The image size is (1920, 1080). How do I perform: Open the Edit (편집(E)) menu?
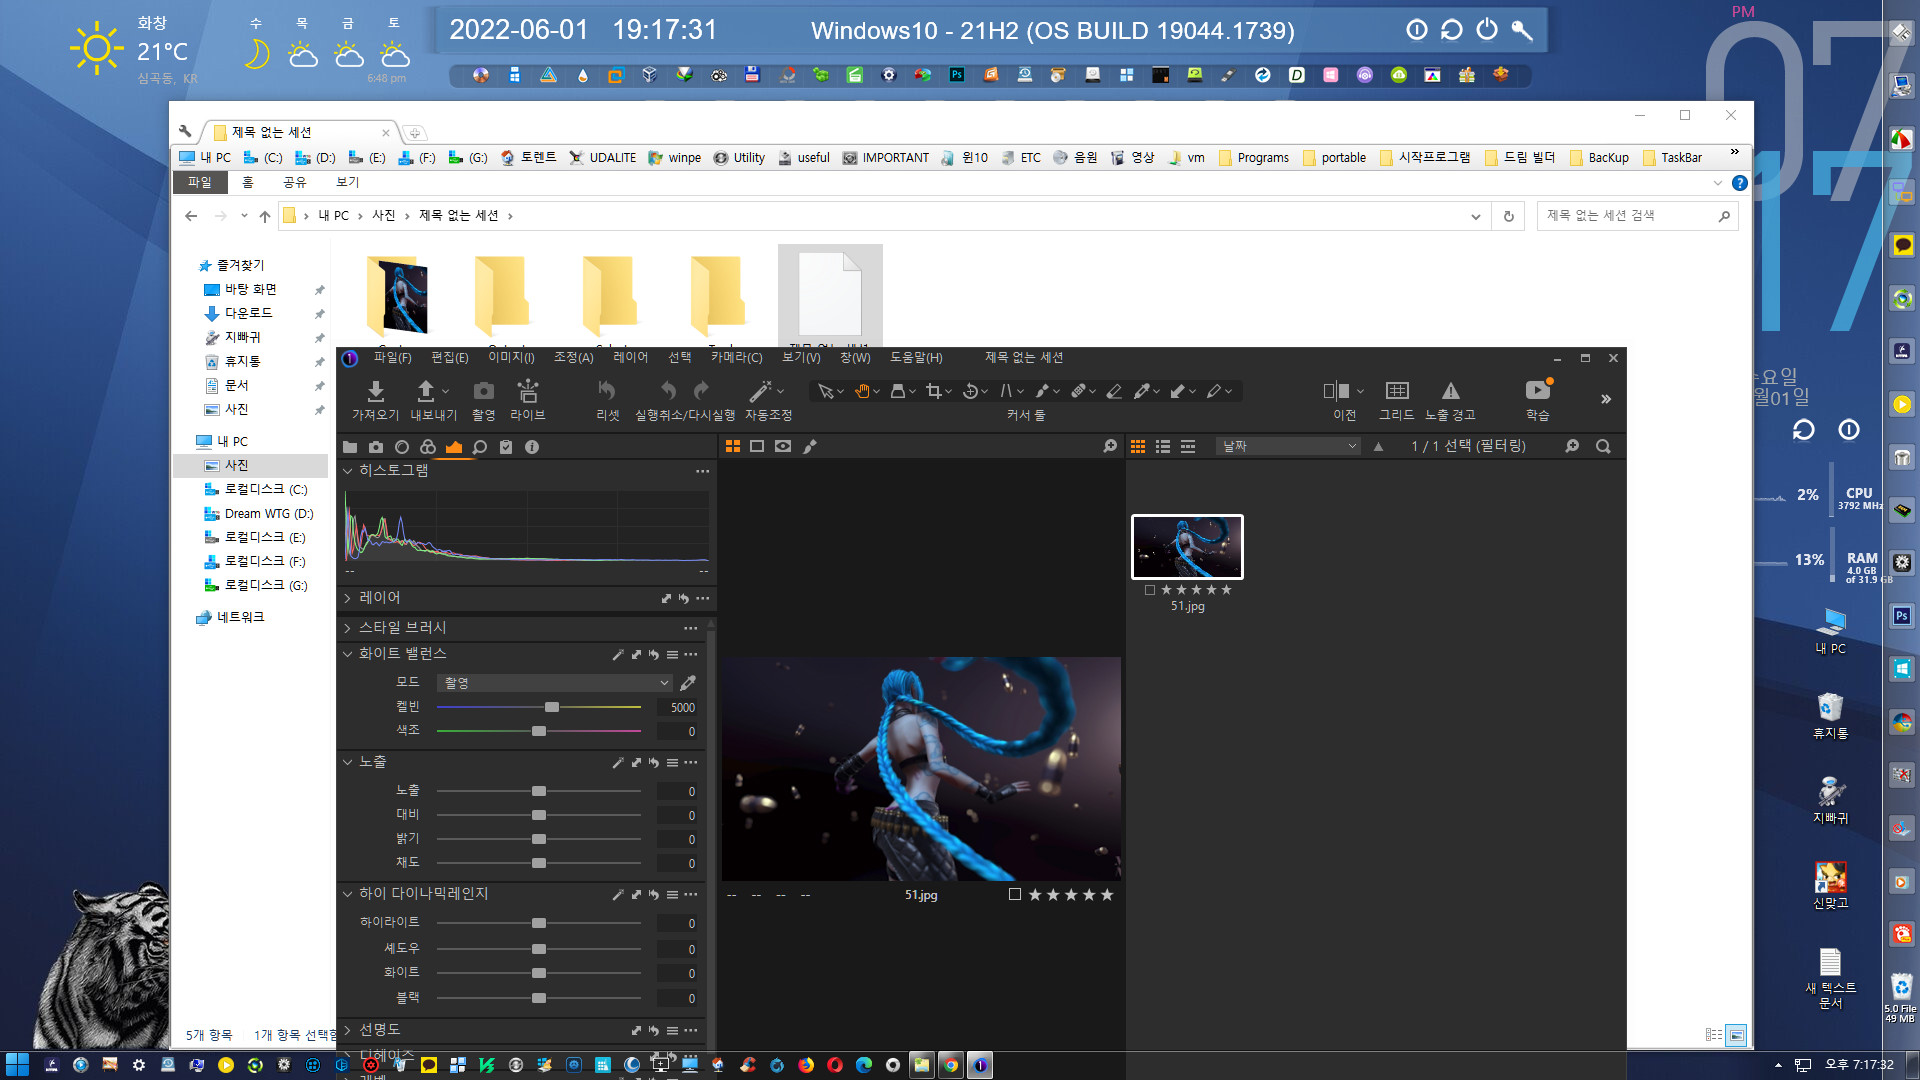pyautogui.click(x=449, y=358)
